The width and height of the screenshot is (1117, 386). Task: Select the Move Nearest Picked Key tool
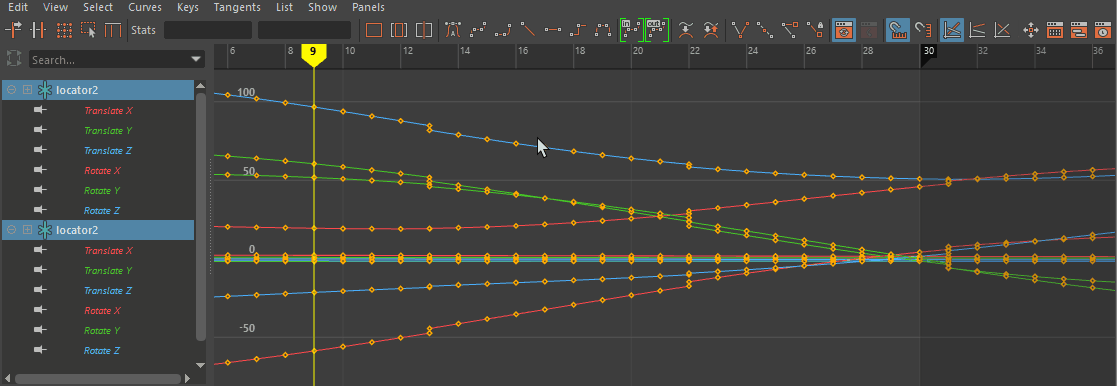click(14, 30)
